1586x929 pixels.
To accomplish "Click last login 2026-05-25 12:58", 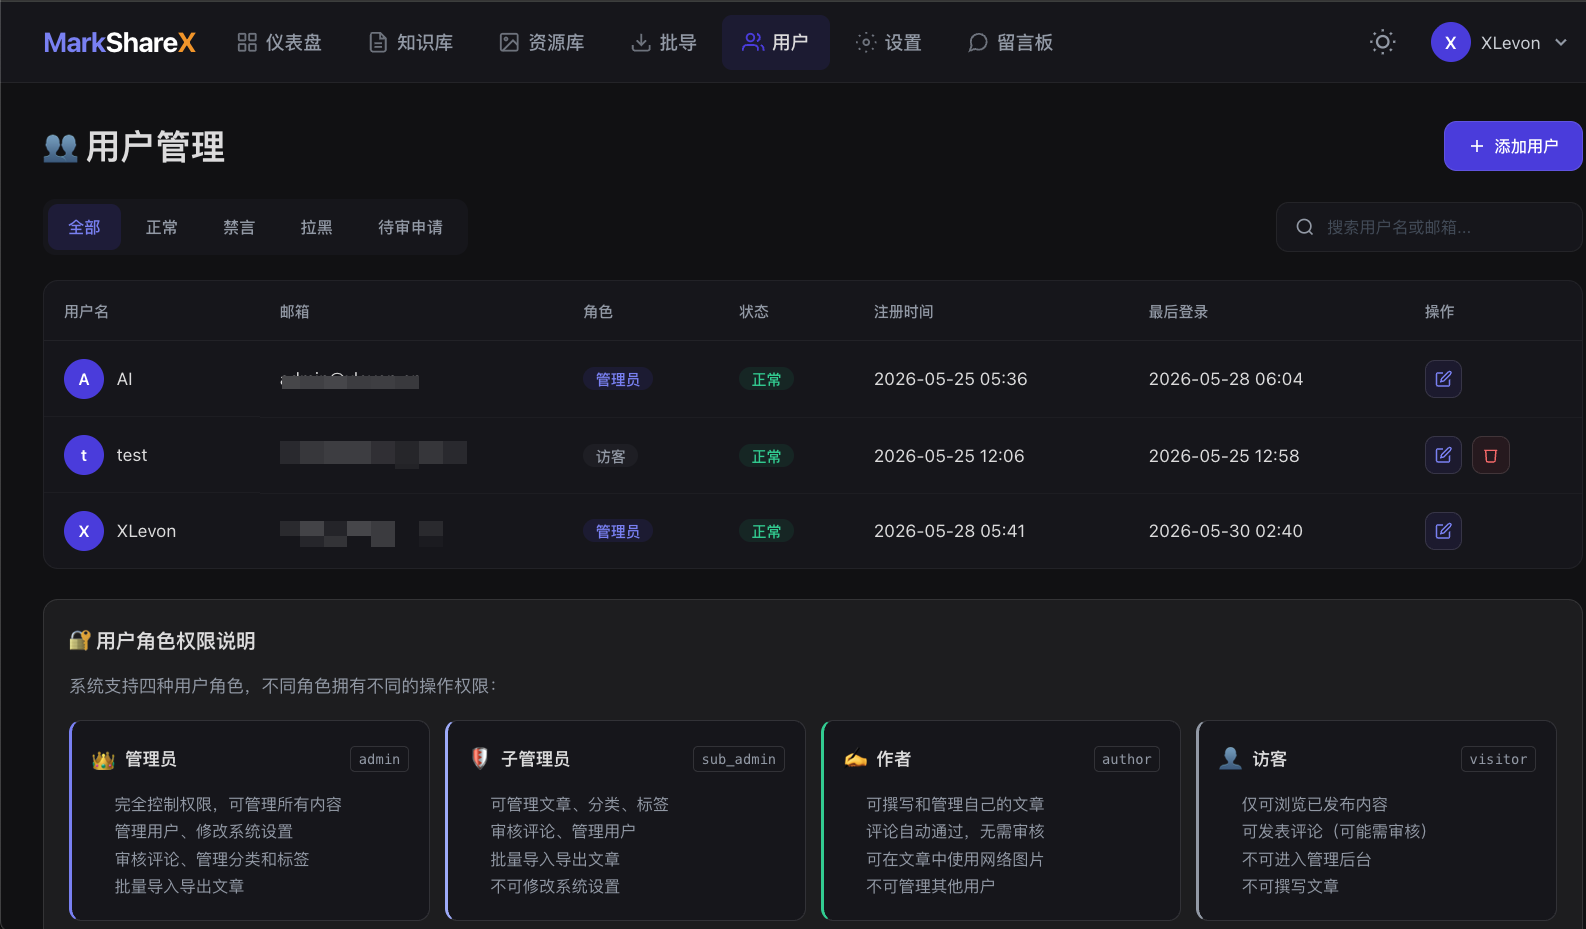I will (x=1224, y=456).
